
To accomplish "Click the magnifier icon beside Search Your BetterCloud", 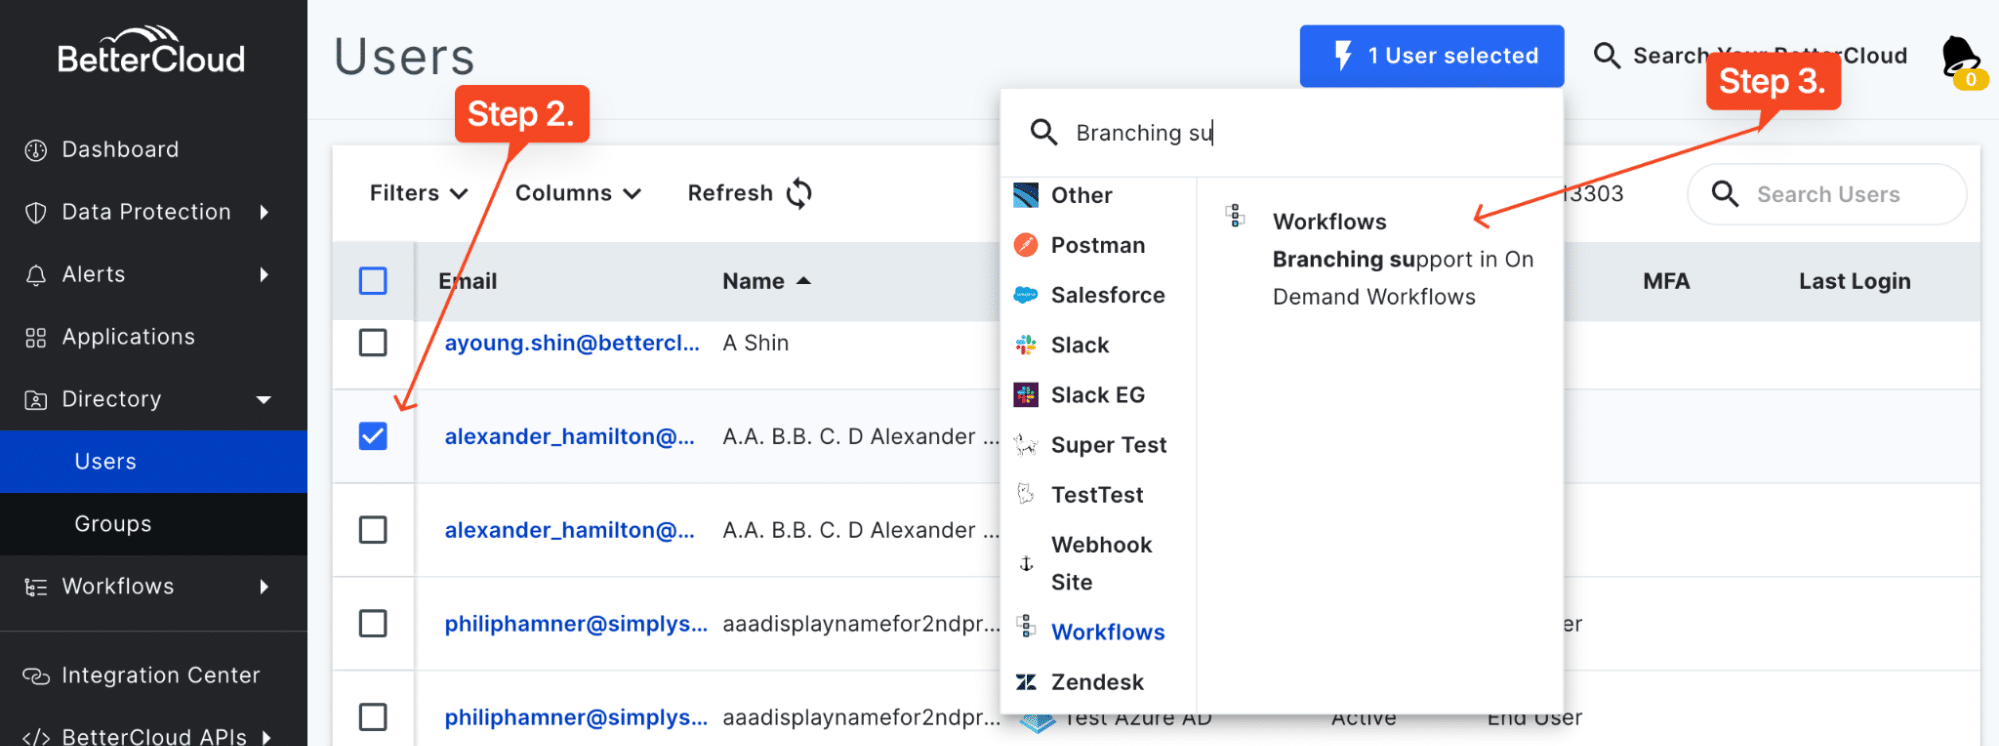I will tap(1607, 56).
